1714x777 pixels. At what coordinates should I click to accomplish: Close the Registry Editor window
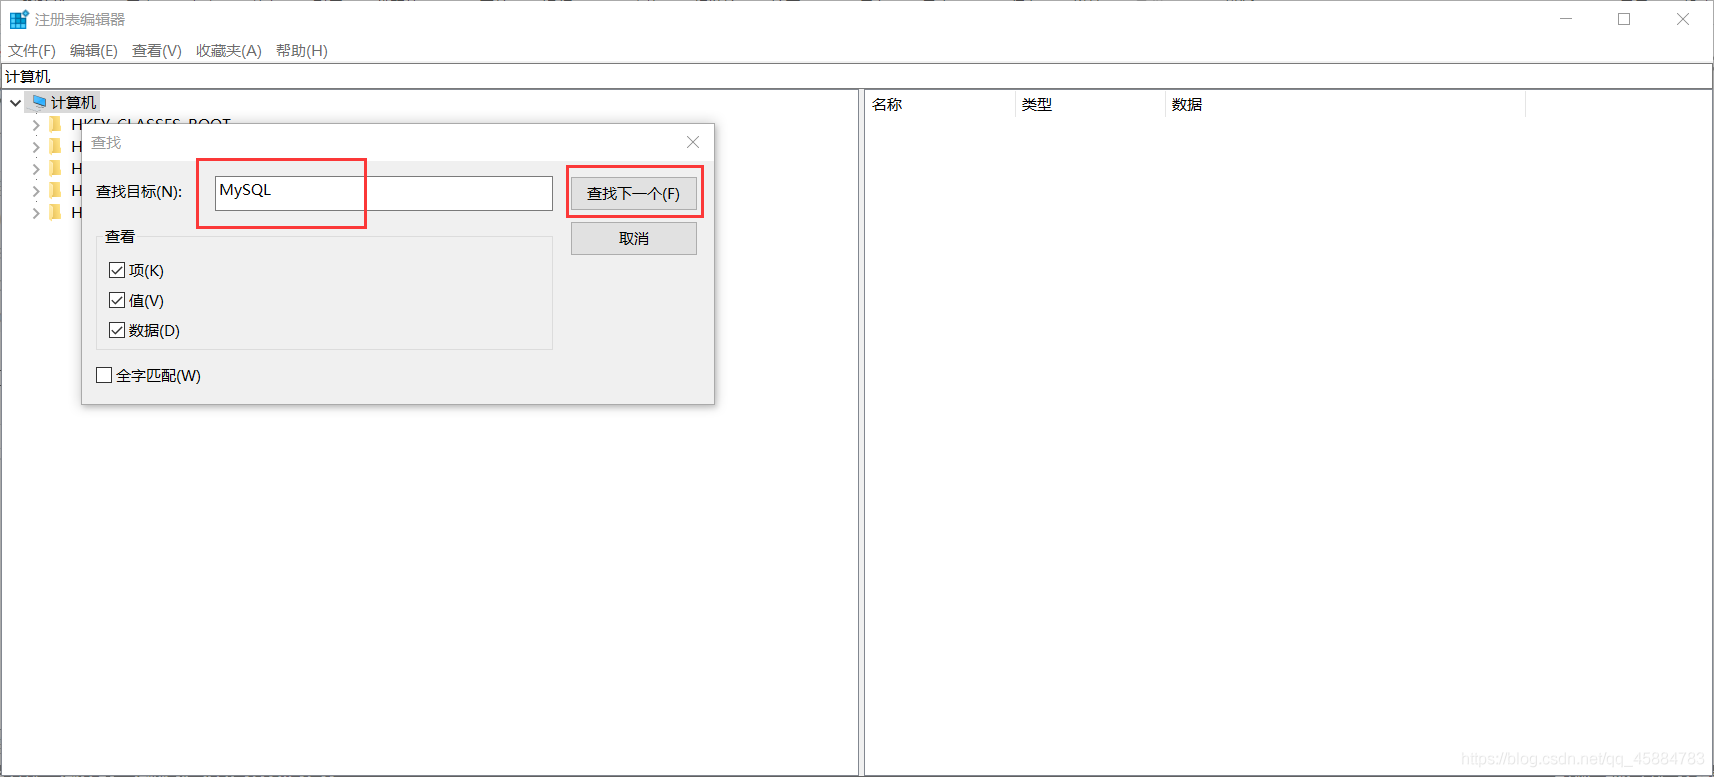click(1683, 19)
